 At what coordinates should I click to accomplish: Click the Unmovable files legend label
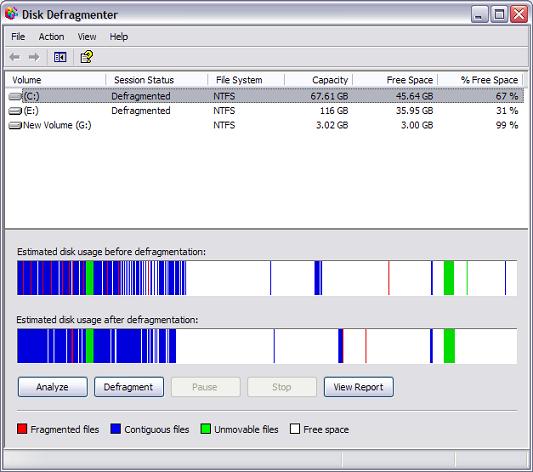click(246, 430)
